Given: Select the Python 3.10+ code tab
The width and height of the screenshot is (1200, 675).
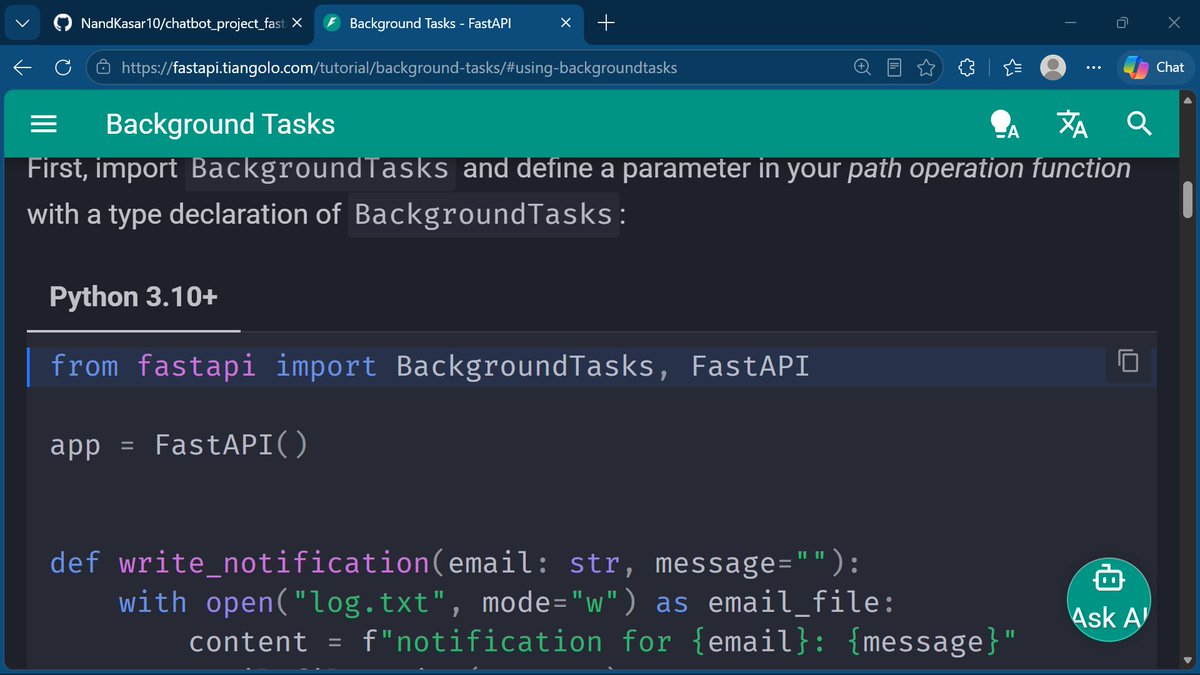Looking at the screenshot, I should pos(133,297).
